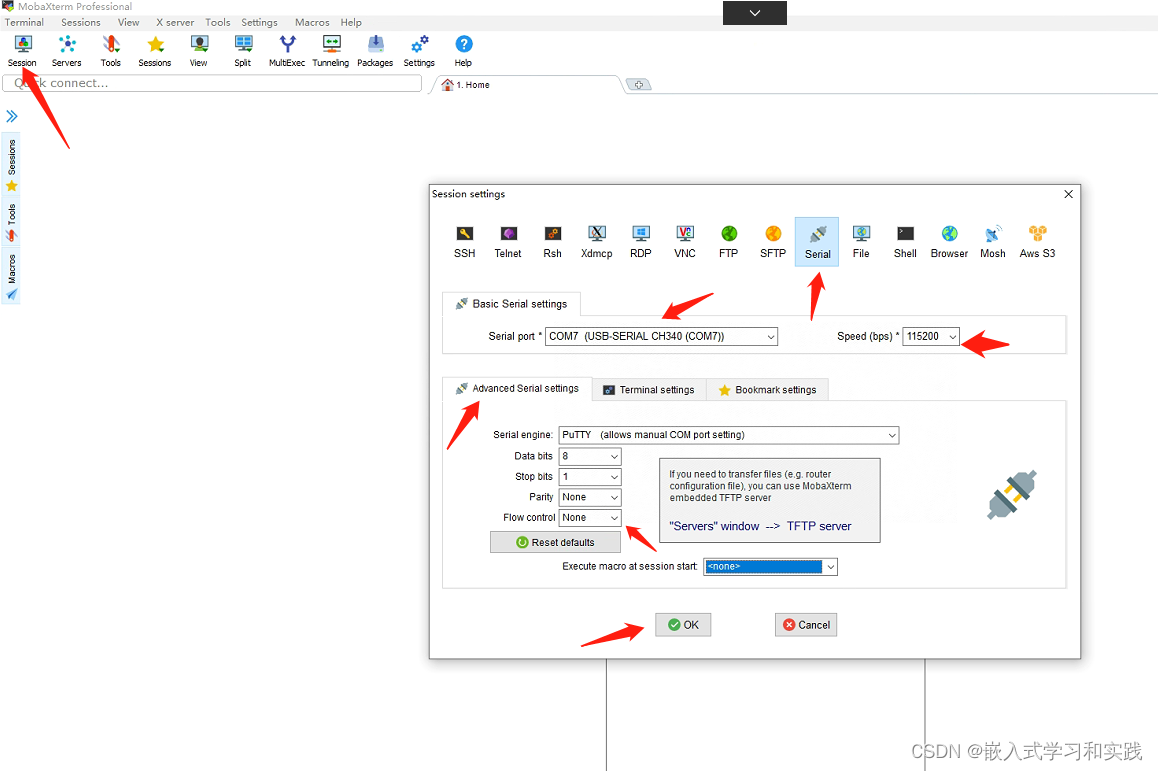The width and height of the screenshot is (1158, 771).
Task: Select Browser session type
Action: pos(949,241)
